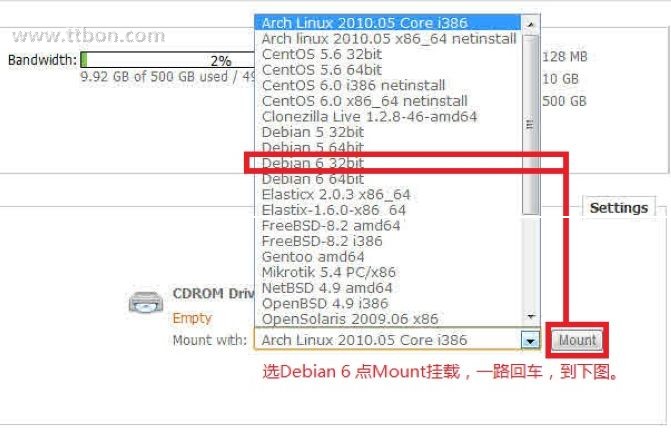
Task: Click the 500 GB value
Action: pos(564,101)
